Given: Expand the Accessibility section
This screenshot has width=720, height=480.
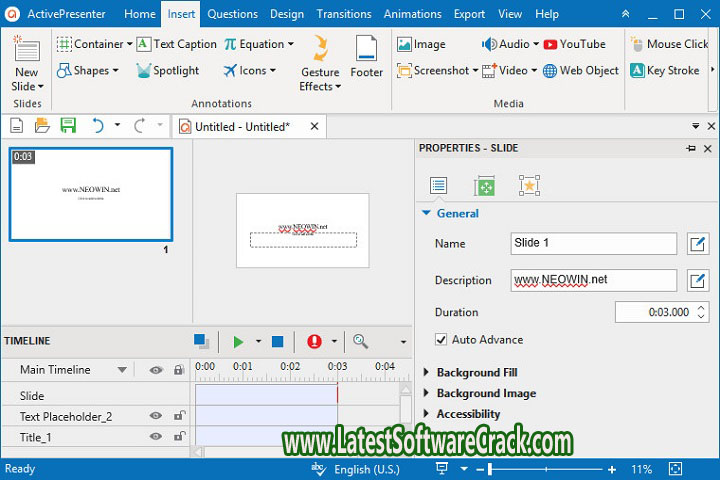Looking at the screenshot, I should tap(468, 414).
